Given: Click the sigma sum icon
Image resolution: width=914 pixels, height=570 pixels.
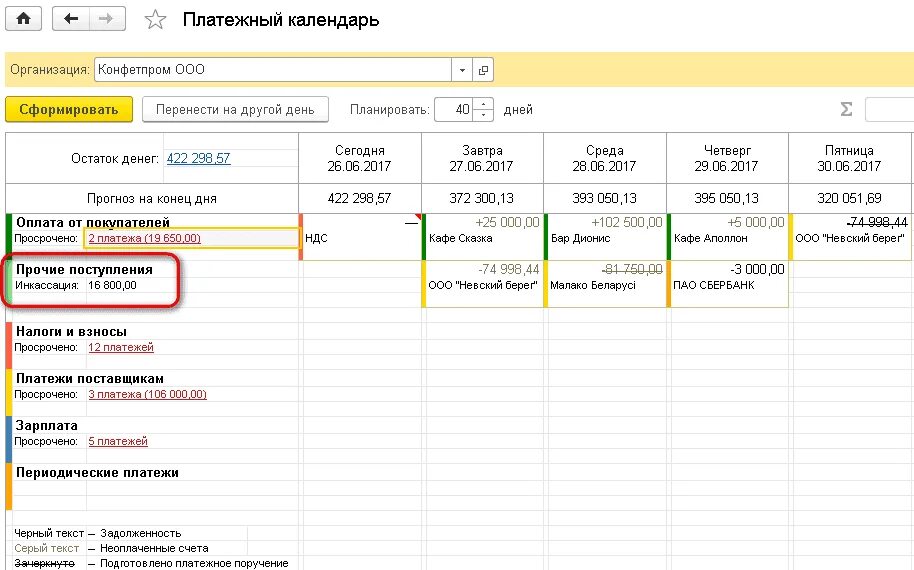Looking at the screenshot, I should click(x=846, y=109).
